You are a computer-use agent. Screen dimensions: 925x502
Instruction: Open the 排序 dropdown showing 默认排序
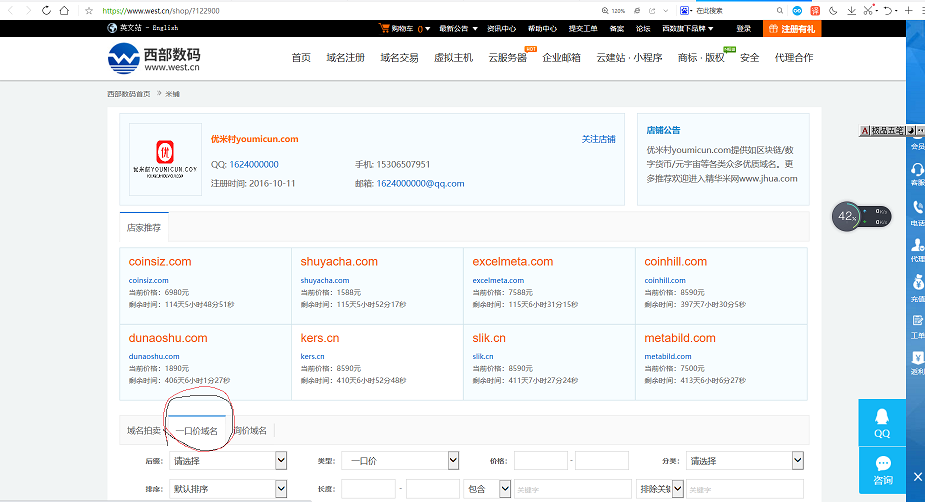[x=228, y=488]
